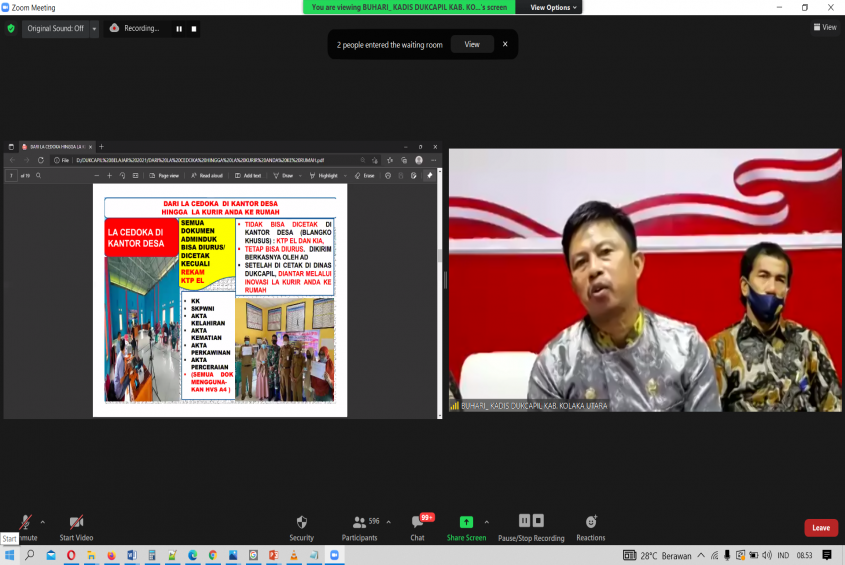Click the green Share Screen icon
845x565 pixels.
(x=466, y=522)
